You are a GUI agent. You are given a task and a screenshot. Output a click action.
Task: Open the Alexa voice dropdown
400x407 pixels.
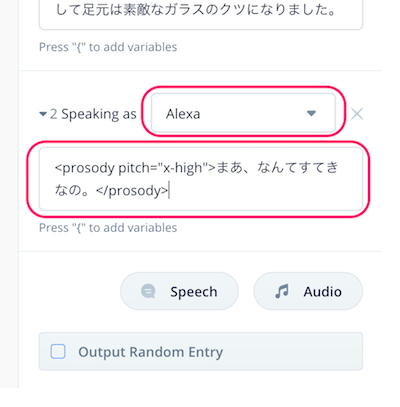[x=243, y=113]
